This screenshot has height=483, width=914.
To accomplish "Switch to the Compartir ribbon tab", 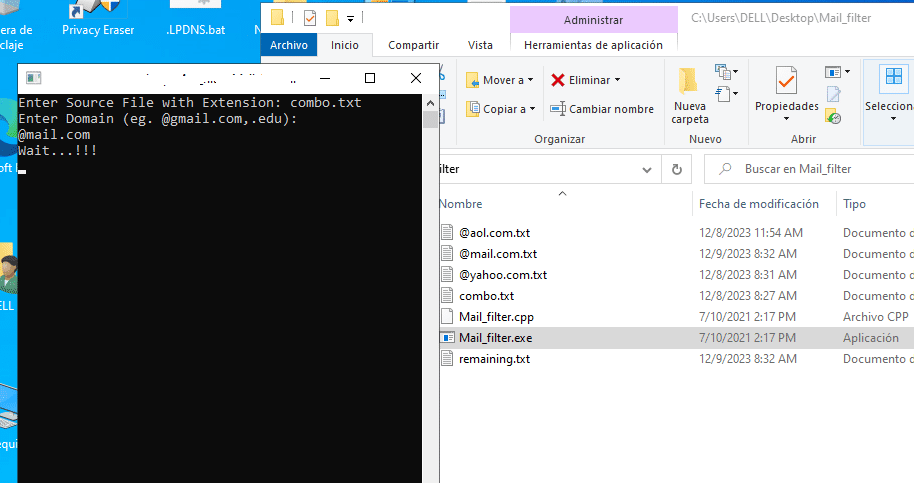I will click(413, 45).
